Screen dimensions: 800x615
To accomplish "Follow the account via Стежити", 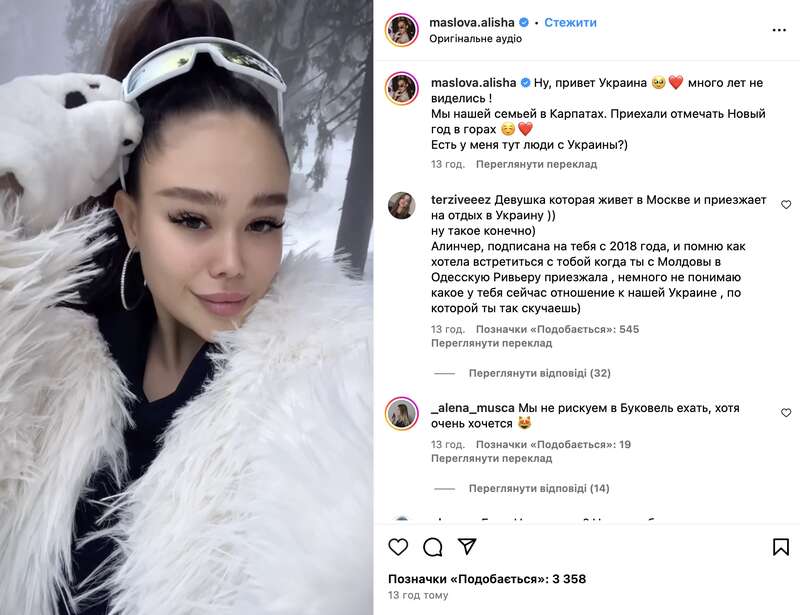I will point(570,22).
